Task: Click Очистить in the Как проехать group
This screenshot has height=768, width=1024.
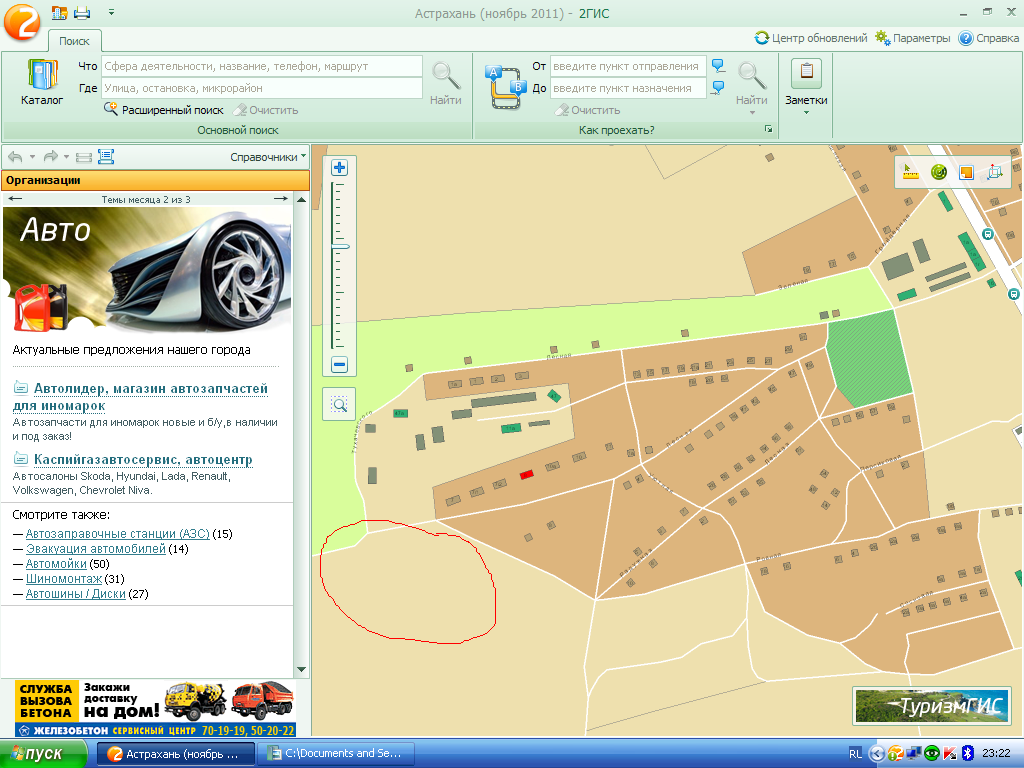Action: pyautogui.click(x=588, y=110)
